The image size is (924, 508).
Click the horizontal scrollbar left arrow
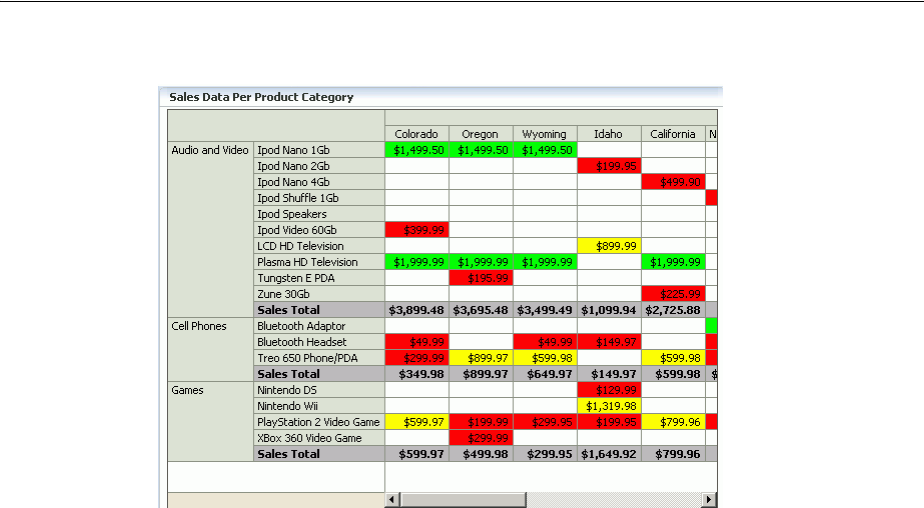[392, 500]
